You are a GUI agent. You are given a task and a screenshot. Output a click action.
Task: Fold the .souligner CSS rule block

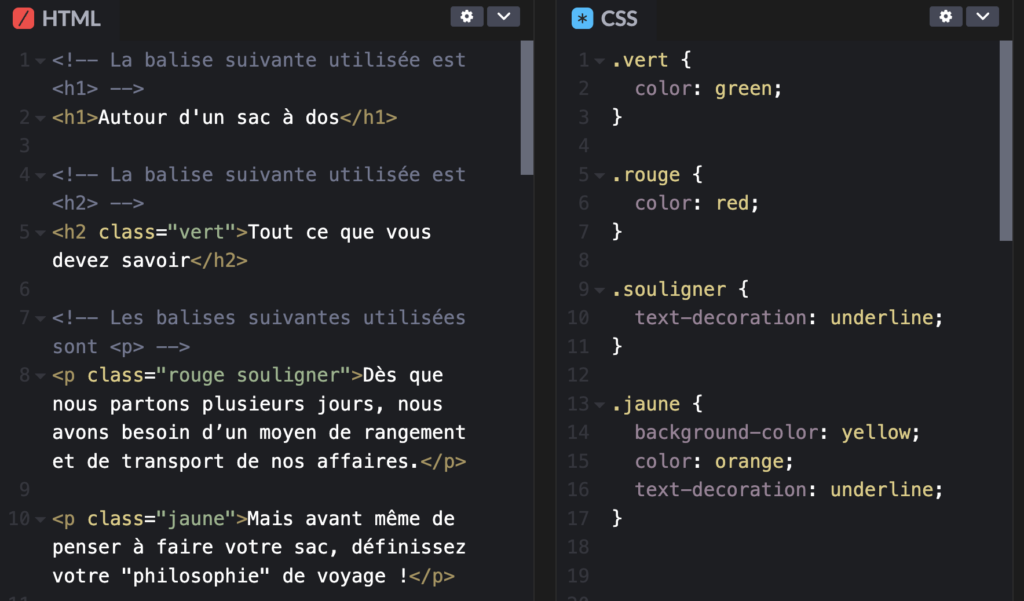(600, 291)
